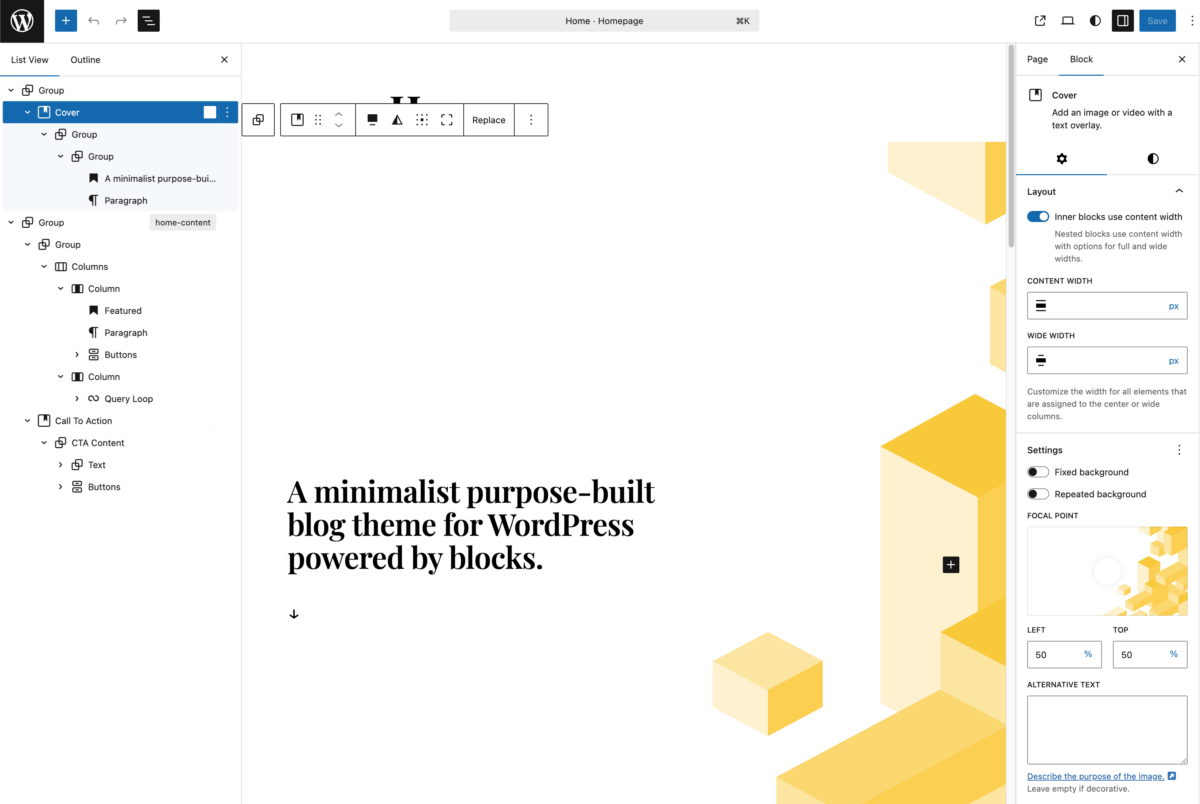Switch to the Page tab in sidebar
This screenshot has height=804, width=1200.
(x=1037, y=59)
